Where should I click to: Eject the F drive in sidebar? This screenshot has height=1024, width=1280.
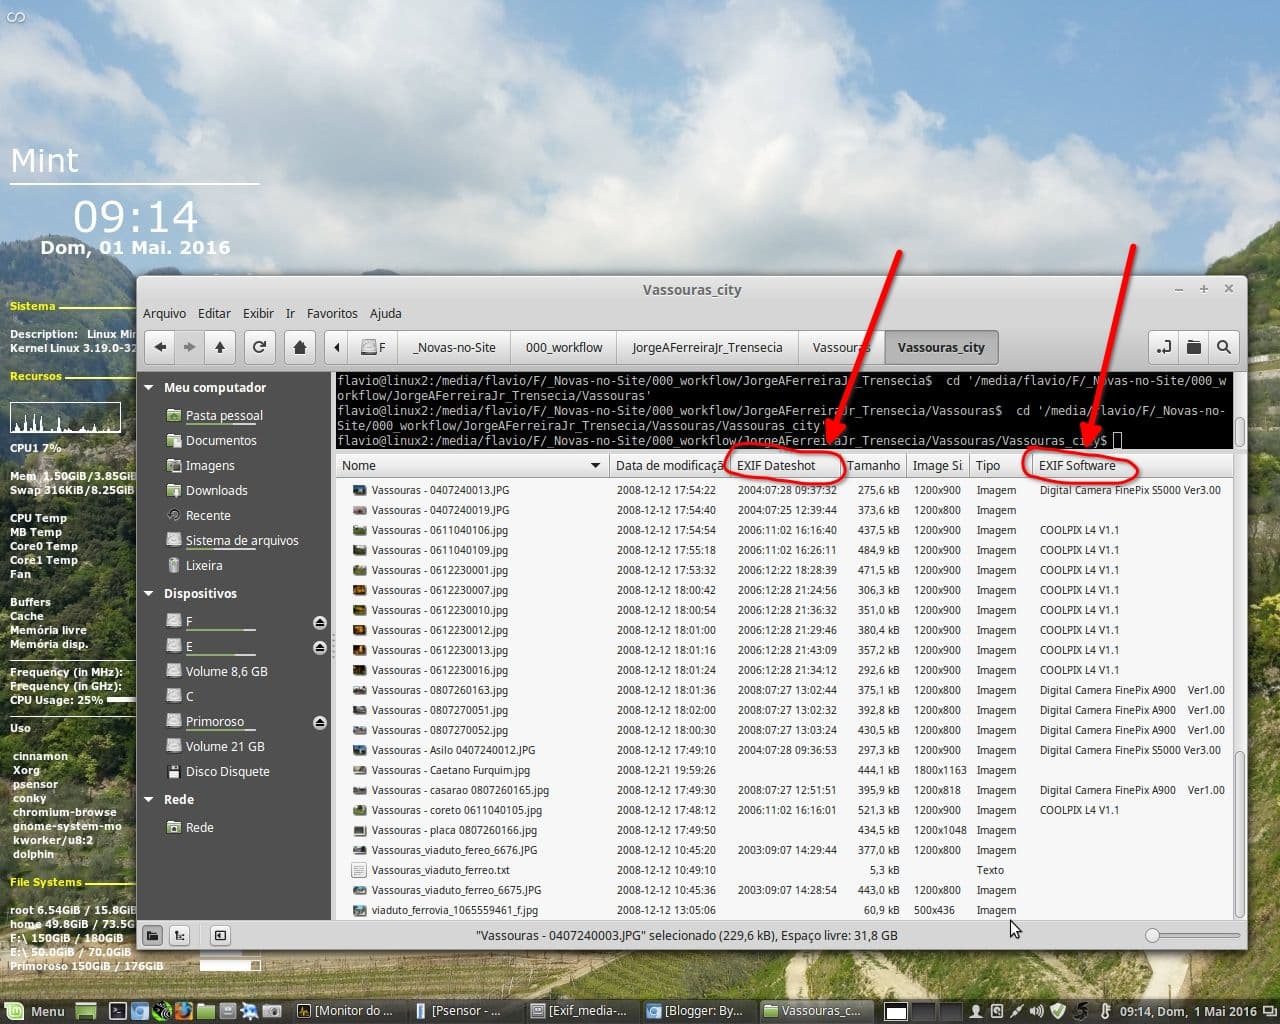(x=320, y=622)
